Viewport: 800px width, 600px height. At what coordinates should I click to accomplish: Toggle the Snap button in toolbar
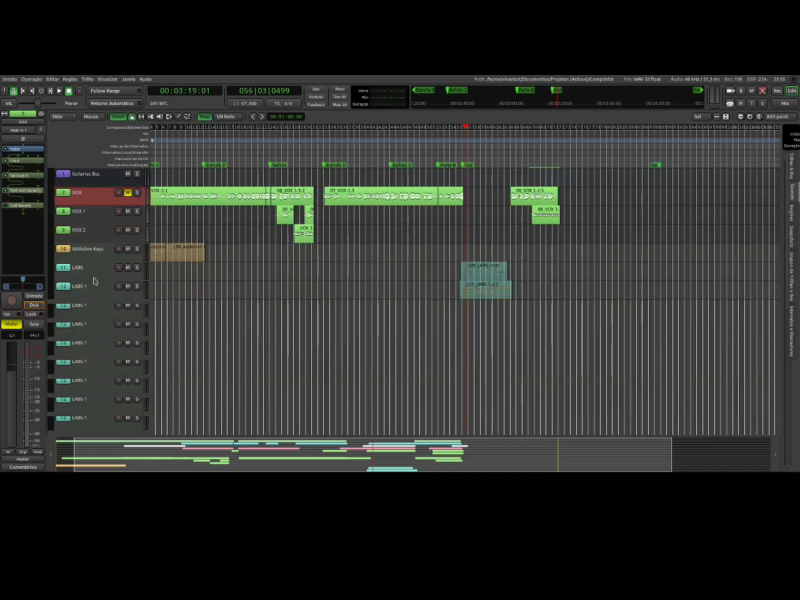click(x=204, y=116)
